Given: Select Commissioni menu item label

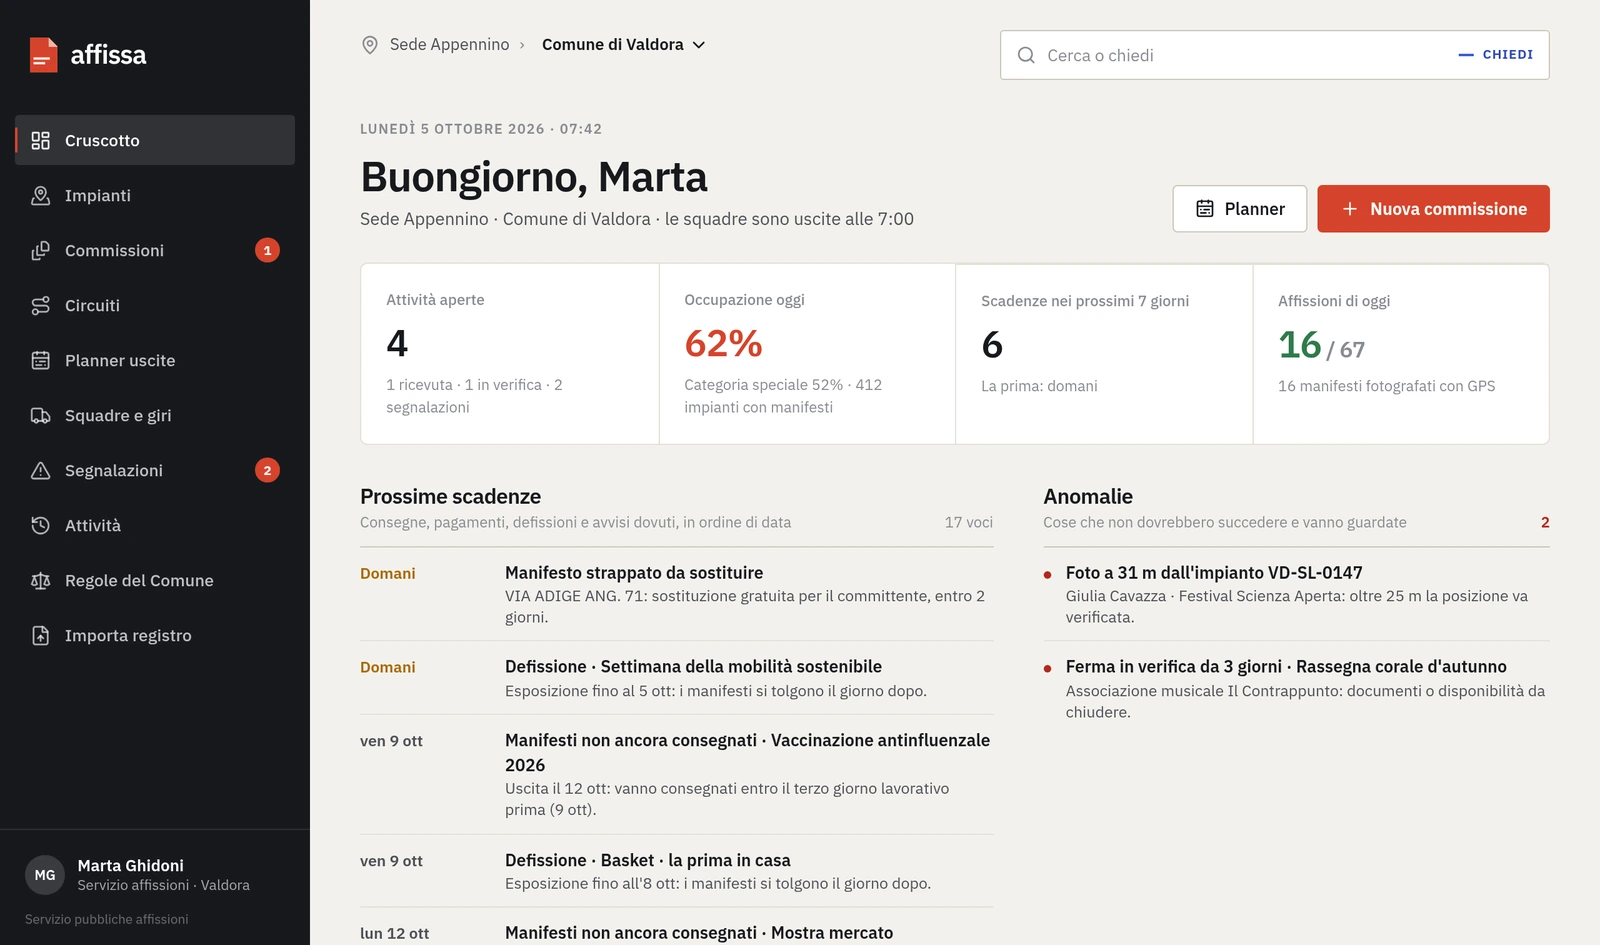Looking at the screenshot, I should click(114, 250).
